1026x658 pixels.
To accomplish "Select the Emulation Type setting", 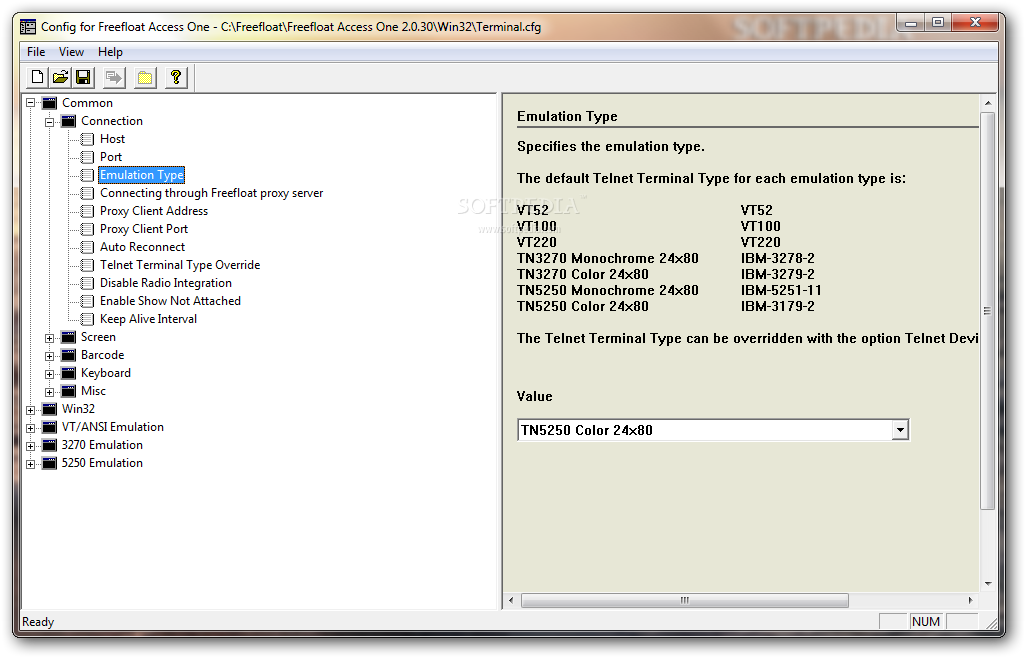I will click(x=141, y=175).
